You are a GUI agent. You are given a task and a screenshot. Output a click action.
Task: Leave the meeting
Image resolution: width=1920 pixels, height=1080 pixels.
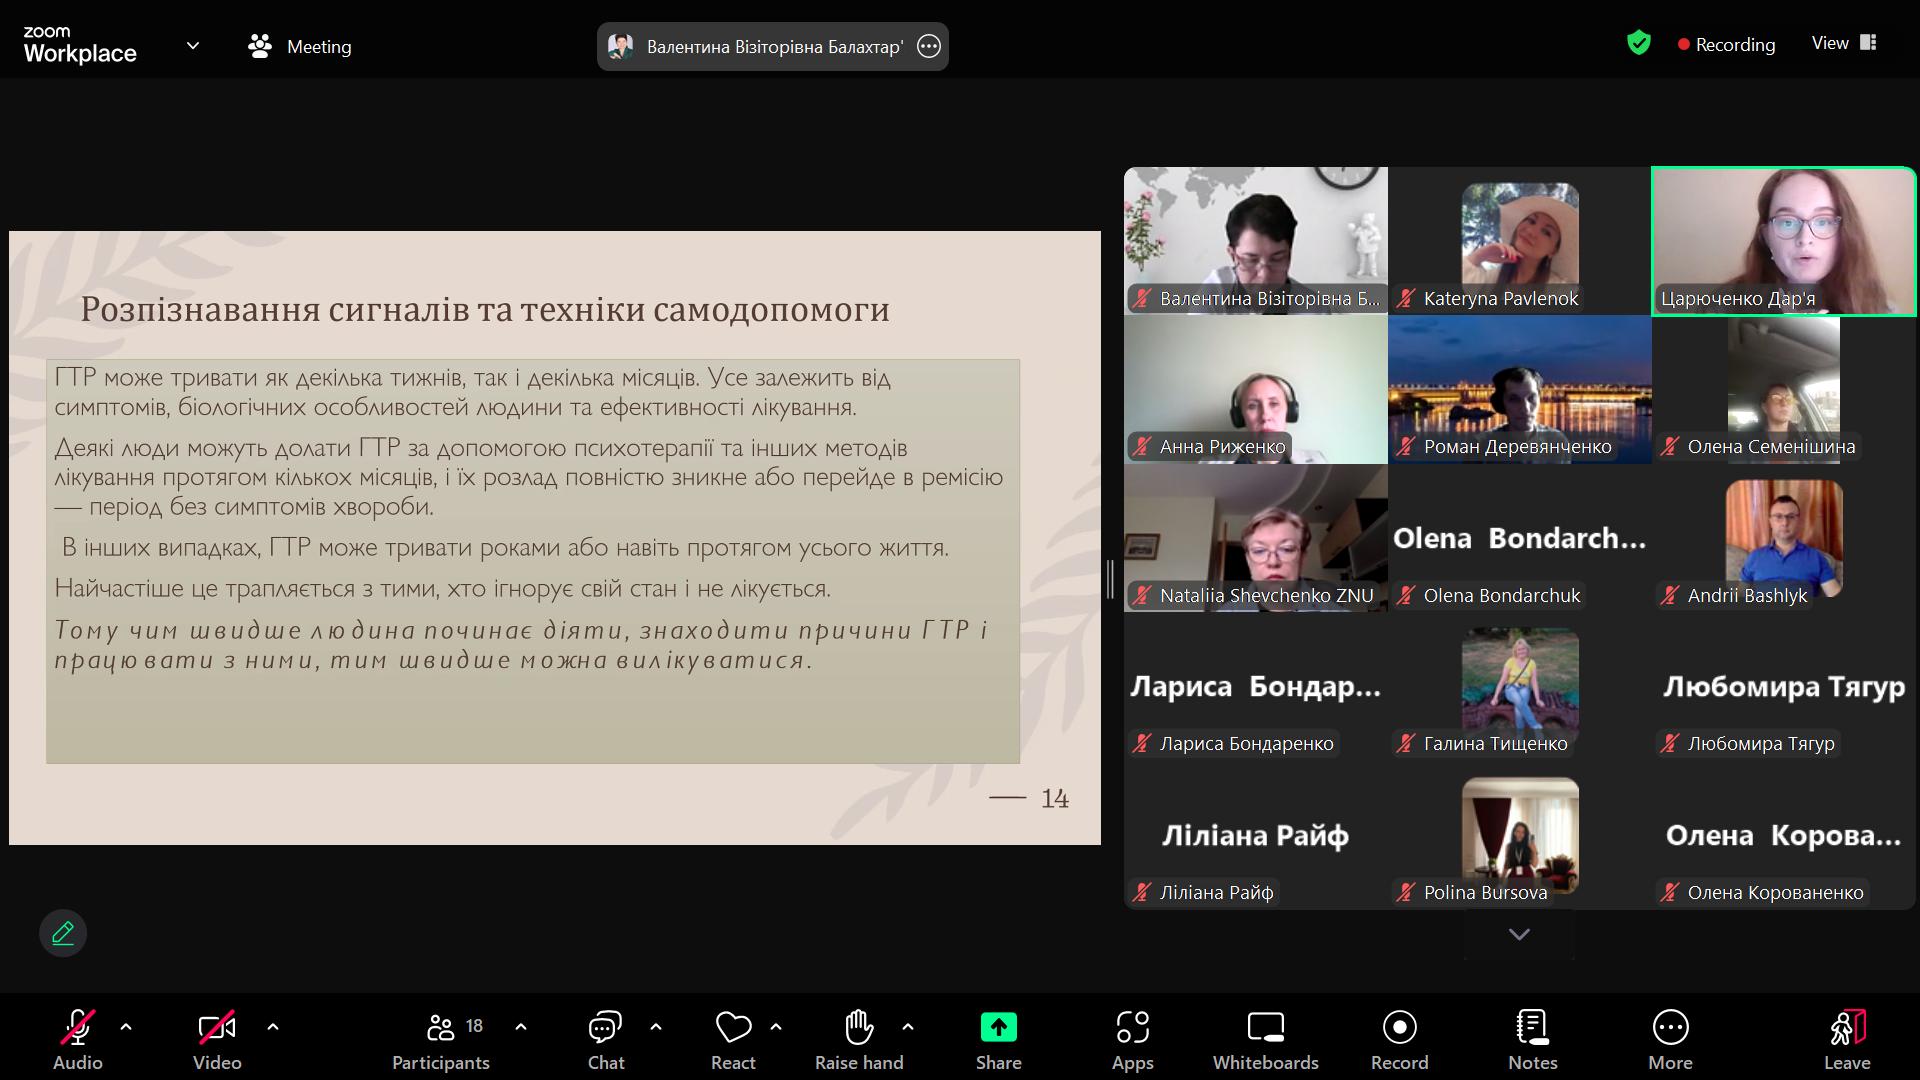(x=1847, y=1041)
